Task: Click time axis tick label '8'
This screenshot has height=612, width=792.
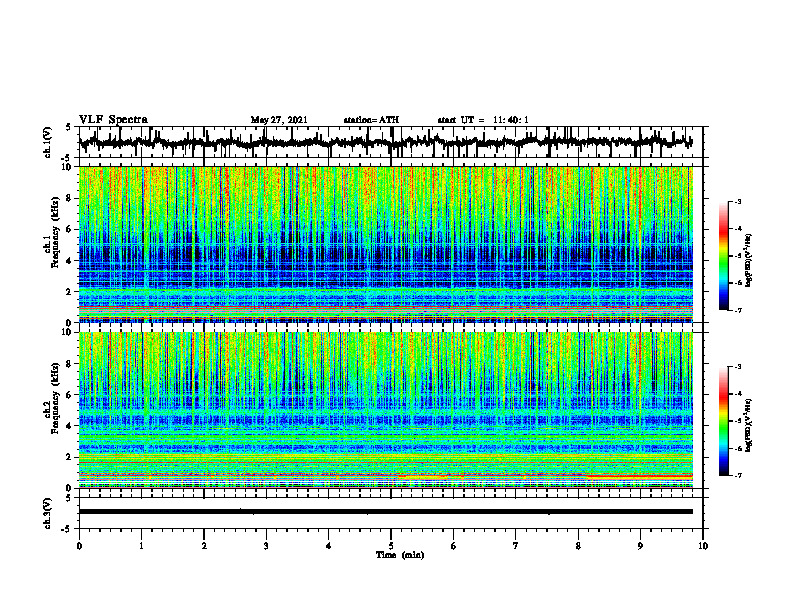Action: (x=578, y=546)
